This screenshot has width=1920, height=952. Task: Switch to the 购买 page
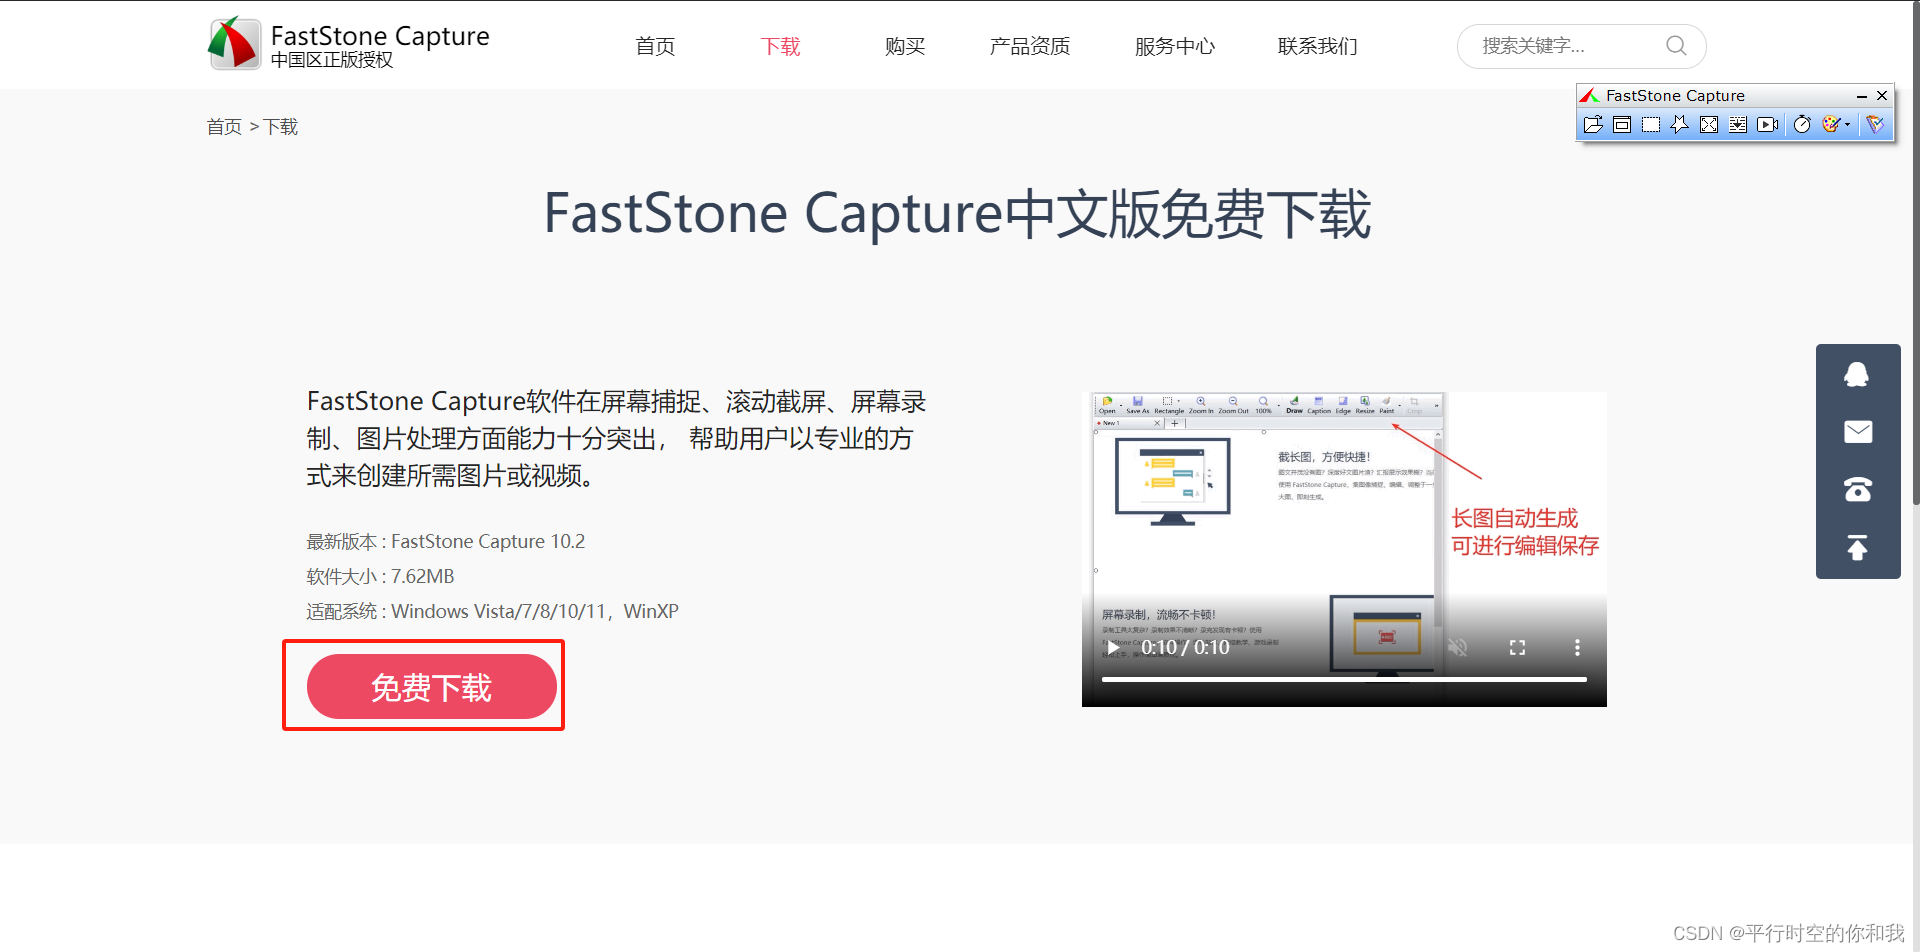pyautogui.click(x=905, y=46)
